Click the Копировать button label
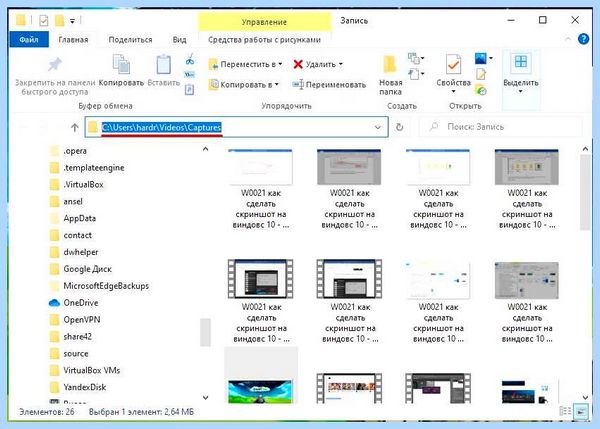 (x=121, y=83)
